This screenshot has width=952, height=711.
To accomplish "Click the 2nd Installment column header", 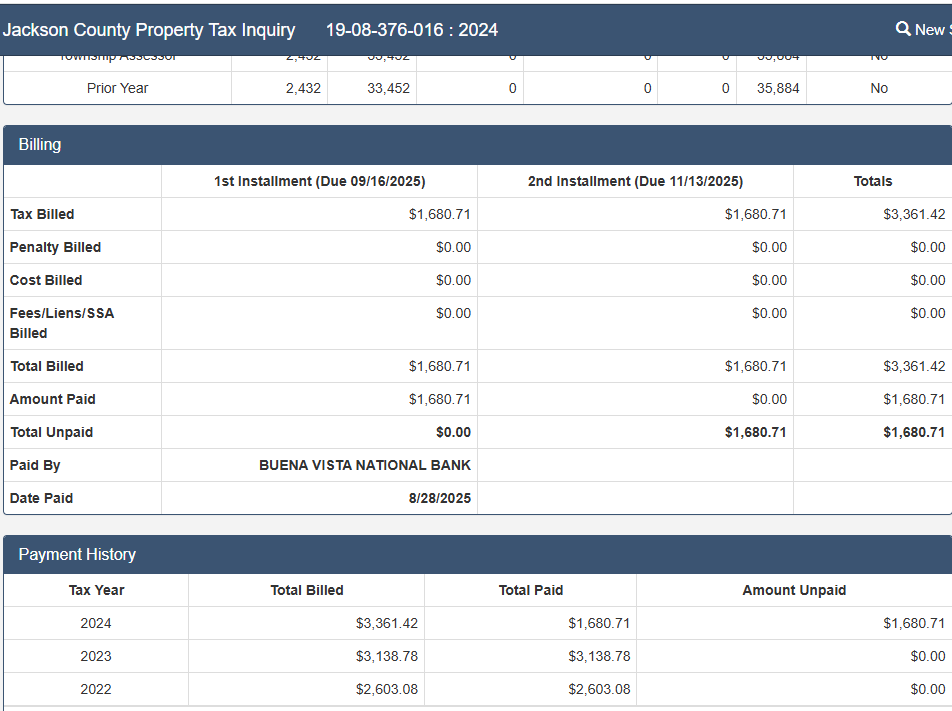I will [x=635, y=181].
